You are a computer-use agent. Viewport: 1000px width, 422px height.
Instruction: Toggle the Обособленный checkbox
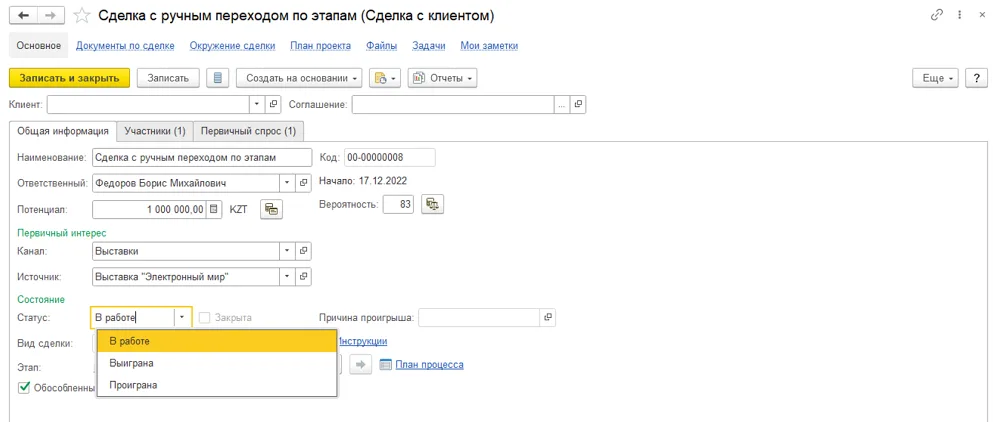24,387
